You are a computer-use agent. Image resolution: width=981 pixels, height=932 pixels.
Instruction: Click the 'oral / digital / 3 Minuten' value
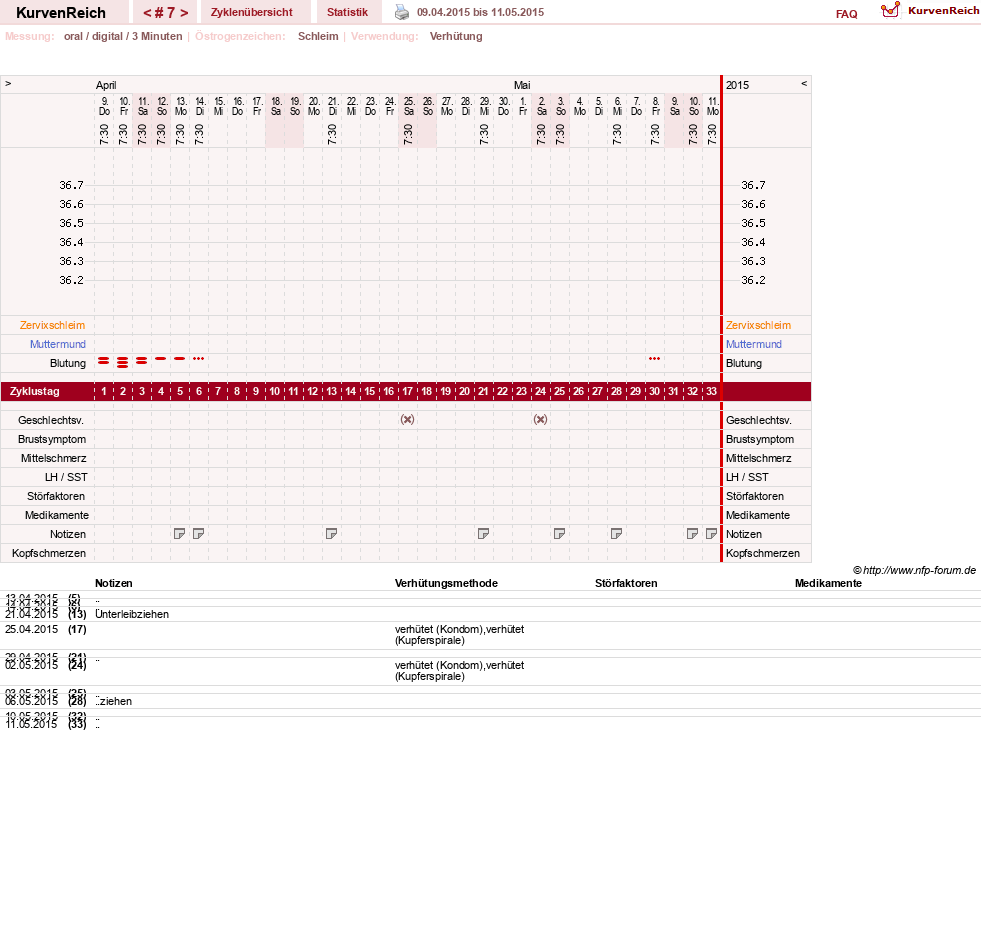click(x=123, y=36)
